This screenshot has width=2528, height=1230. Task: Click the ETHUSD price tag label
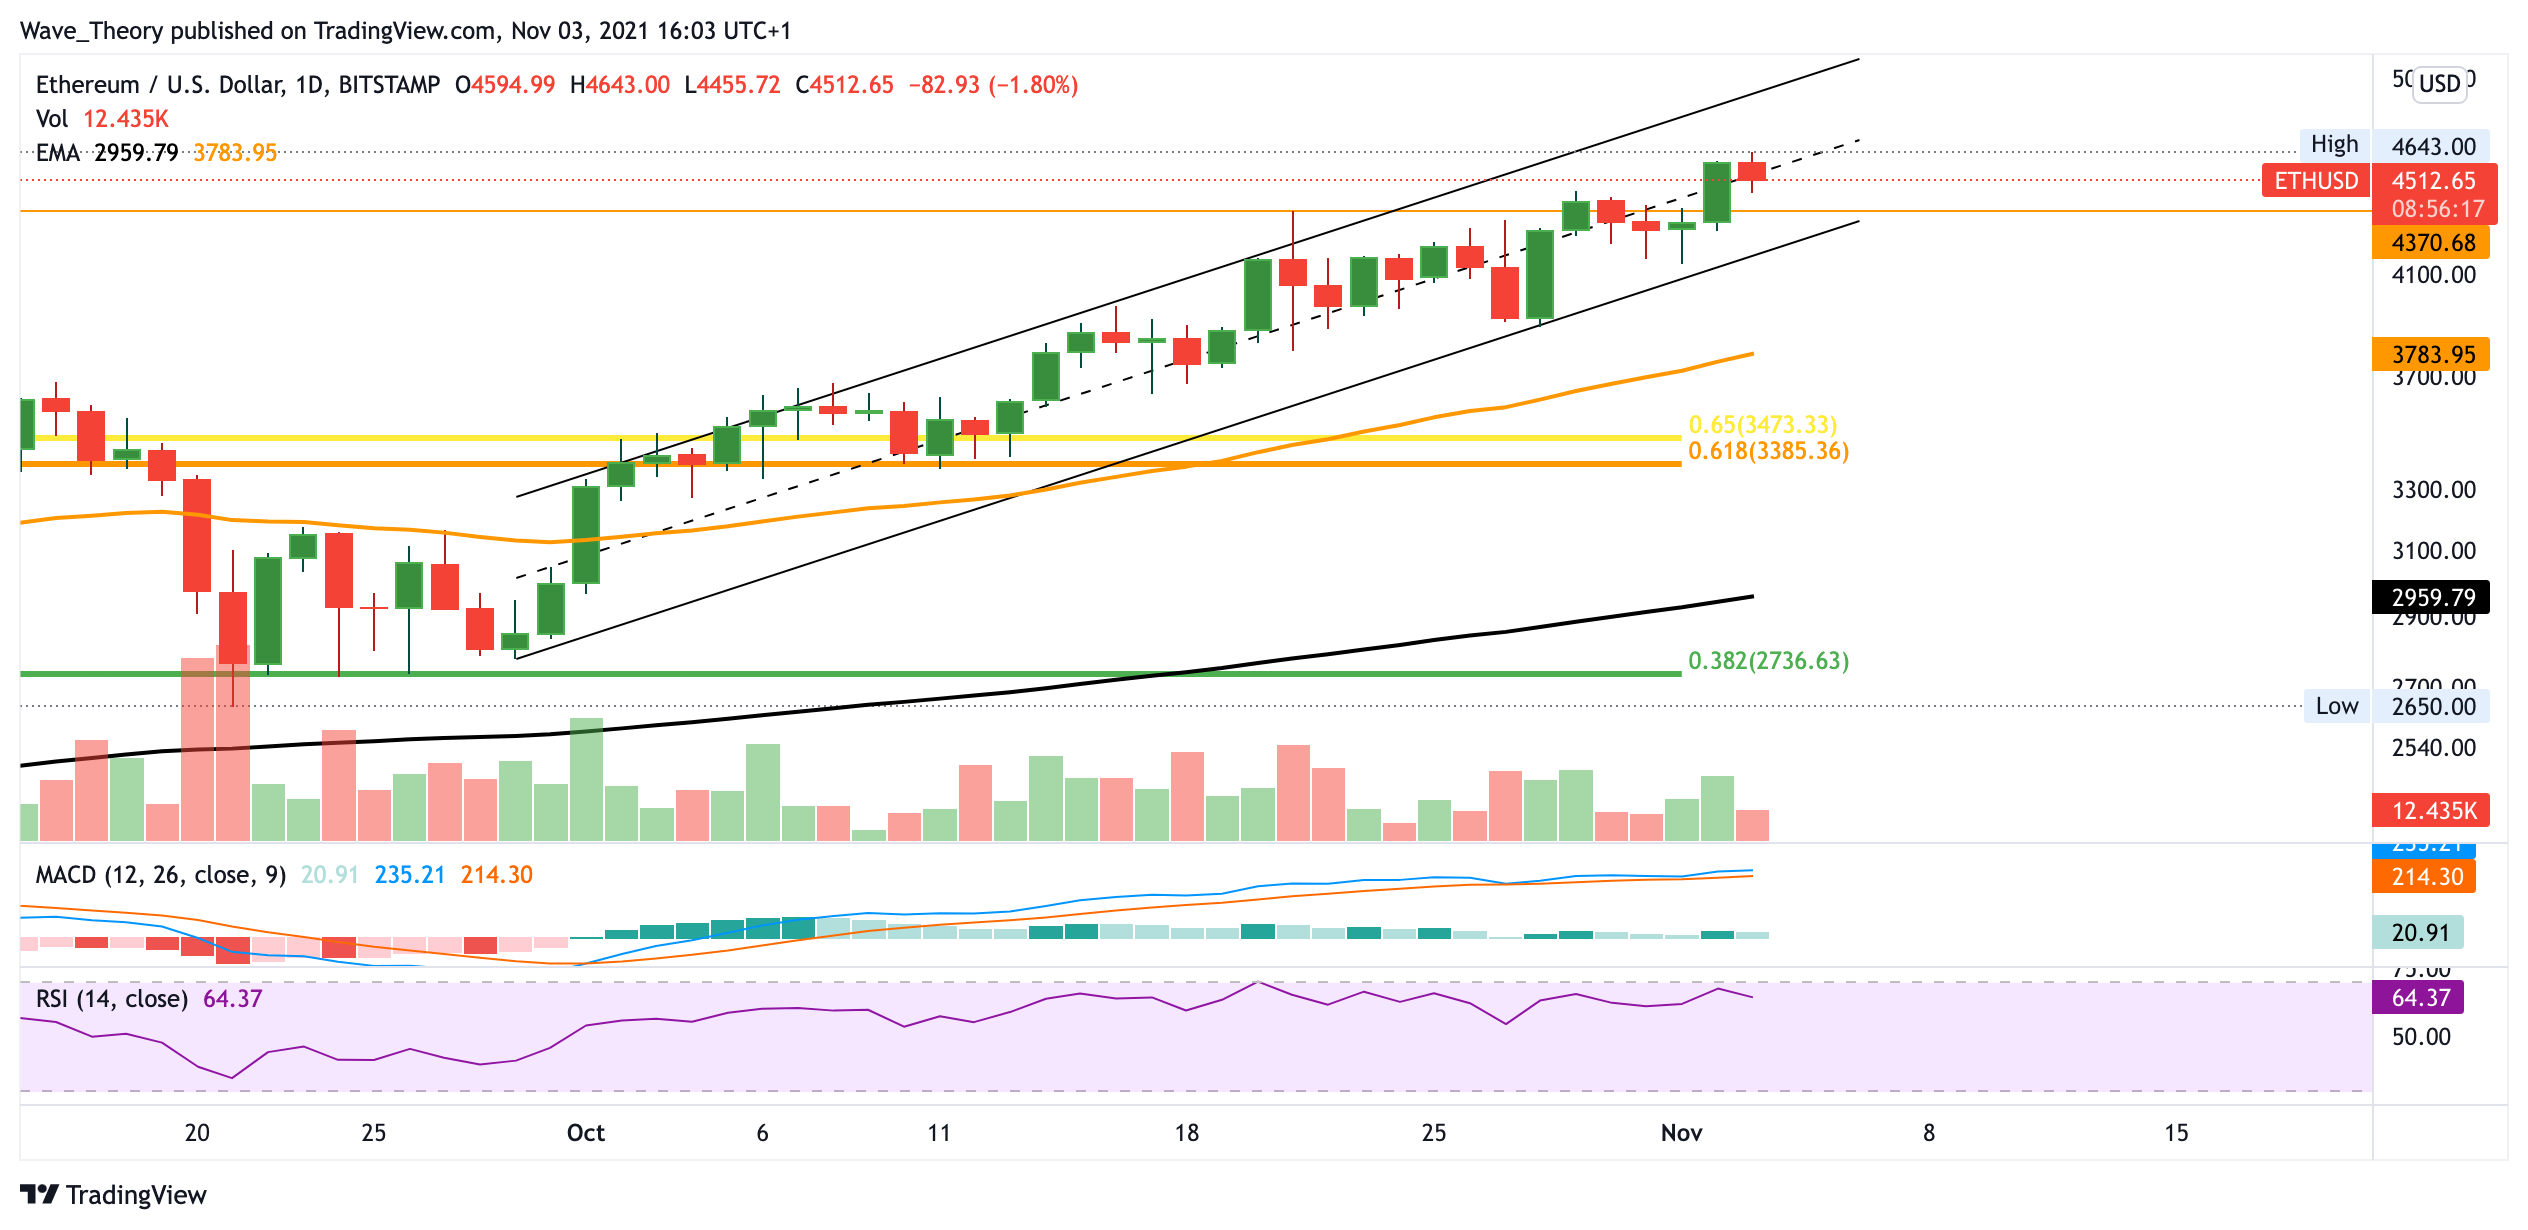2315,181
